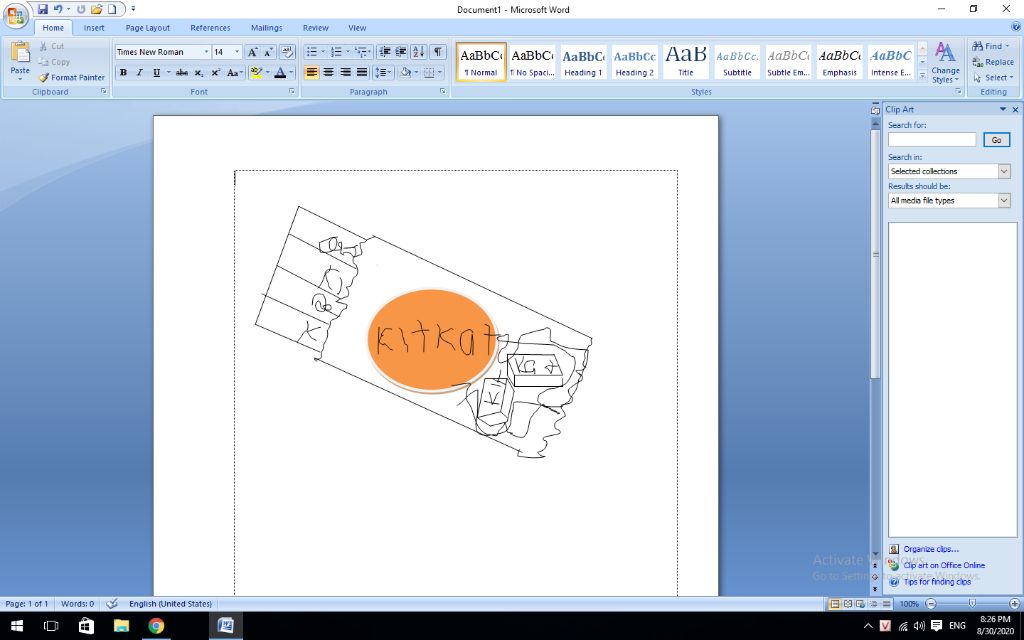
Task: Click bullets list icon
Action: pos(314,52)
